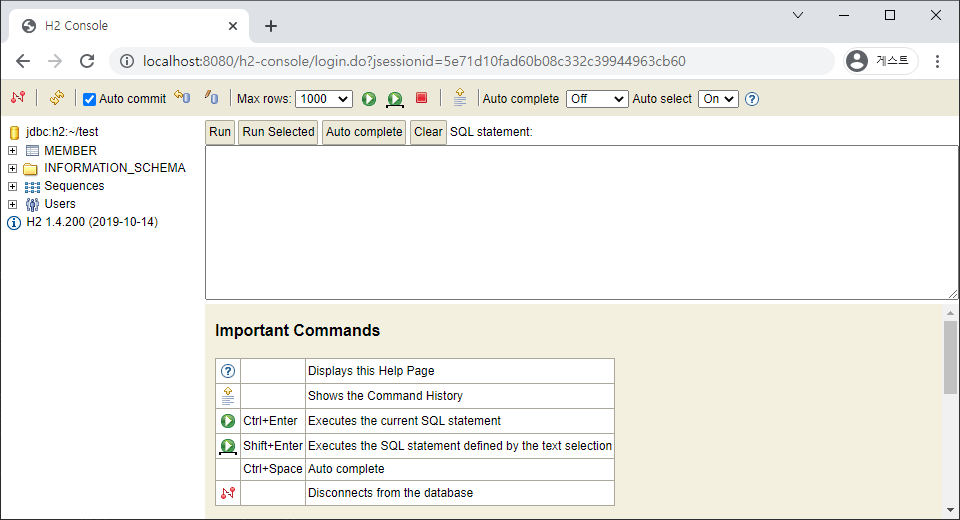Click the Clear button
Viewport: 960px width, 520px height.
428,132
